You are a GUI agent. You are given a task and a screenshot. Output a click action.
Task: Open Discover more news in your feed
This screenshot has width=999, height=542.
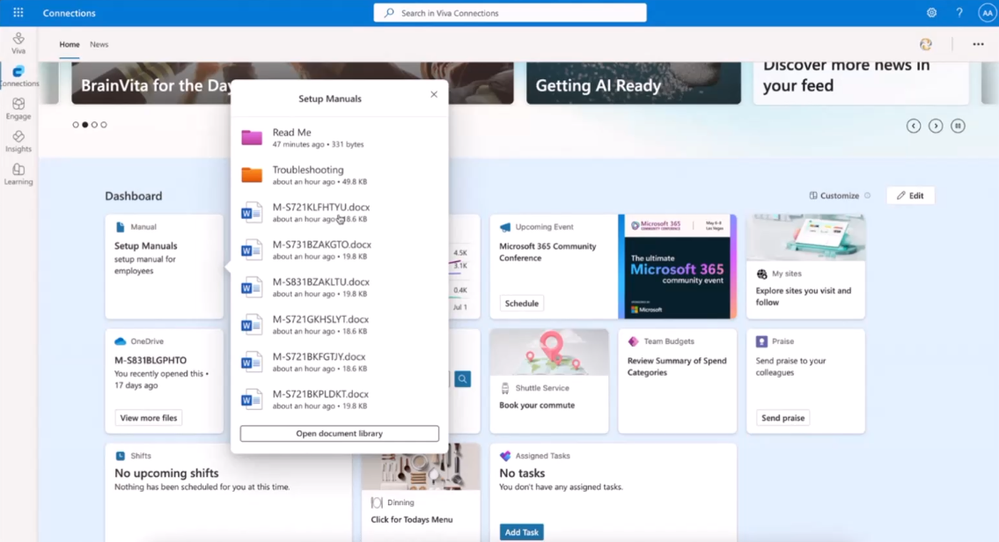(861, 83)
